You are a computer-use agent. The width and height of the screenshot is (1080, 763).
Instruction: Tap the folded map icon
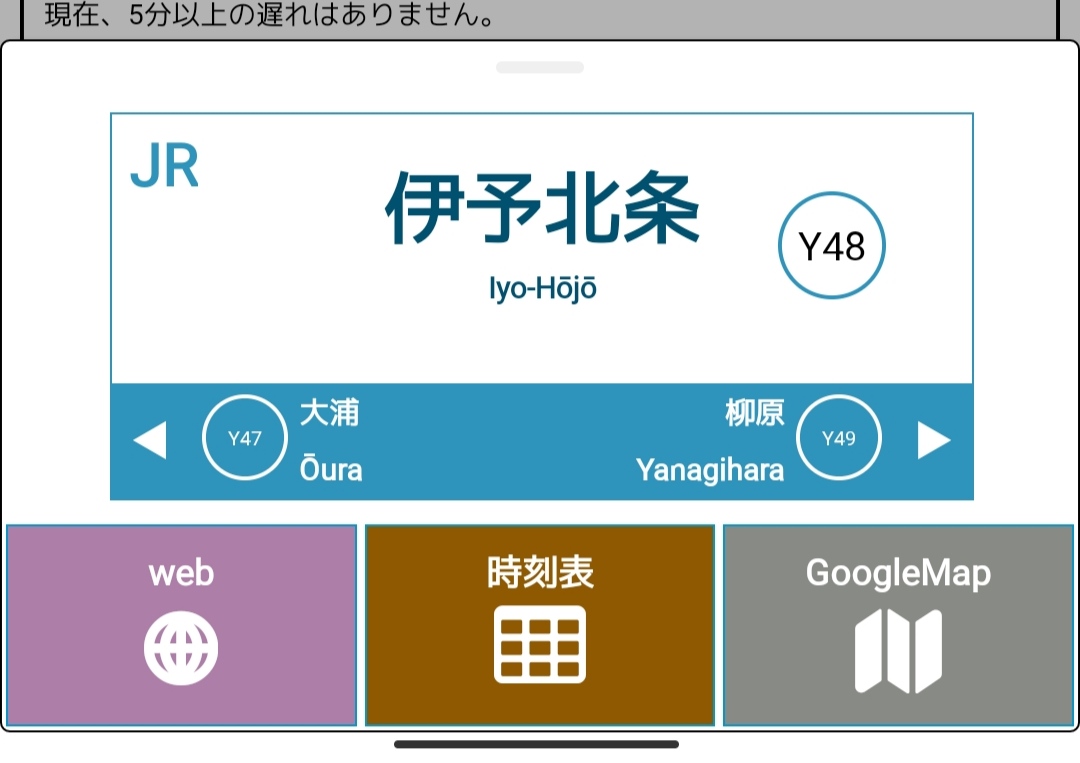898,651
